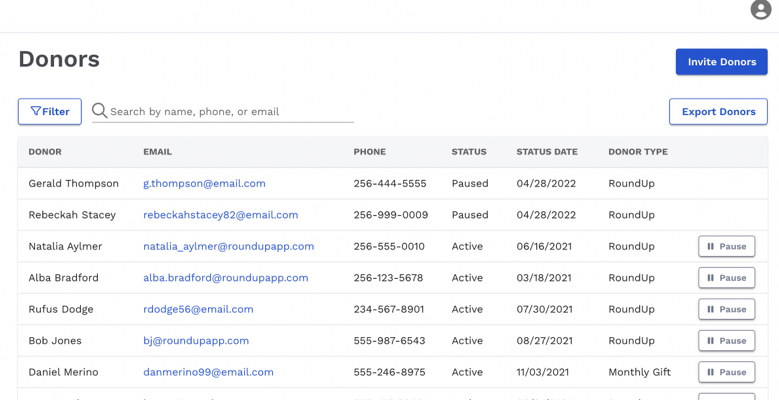
Task: Click danmerino99@email.com email link
Action: coord(208,372)
